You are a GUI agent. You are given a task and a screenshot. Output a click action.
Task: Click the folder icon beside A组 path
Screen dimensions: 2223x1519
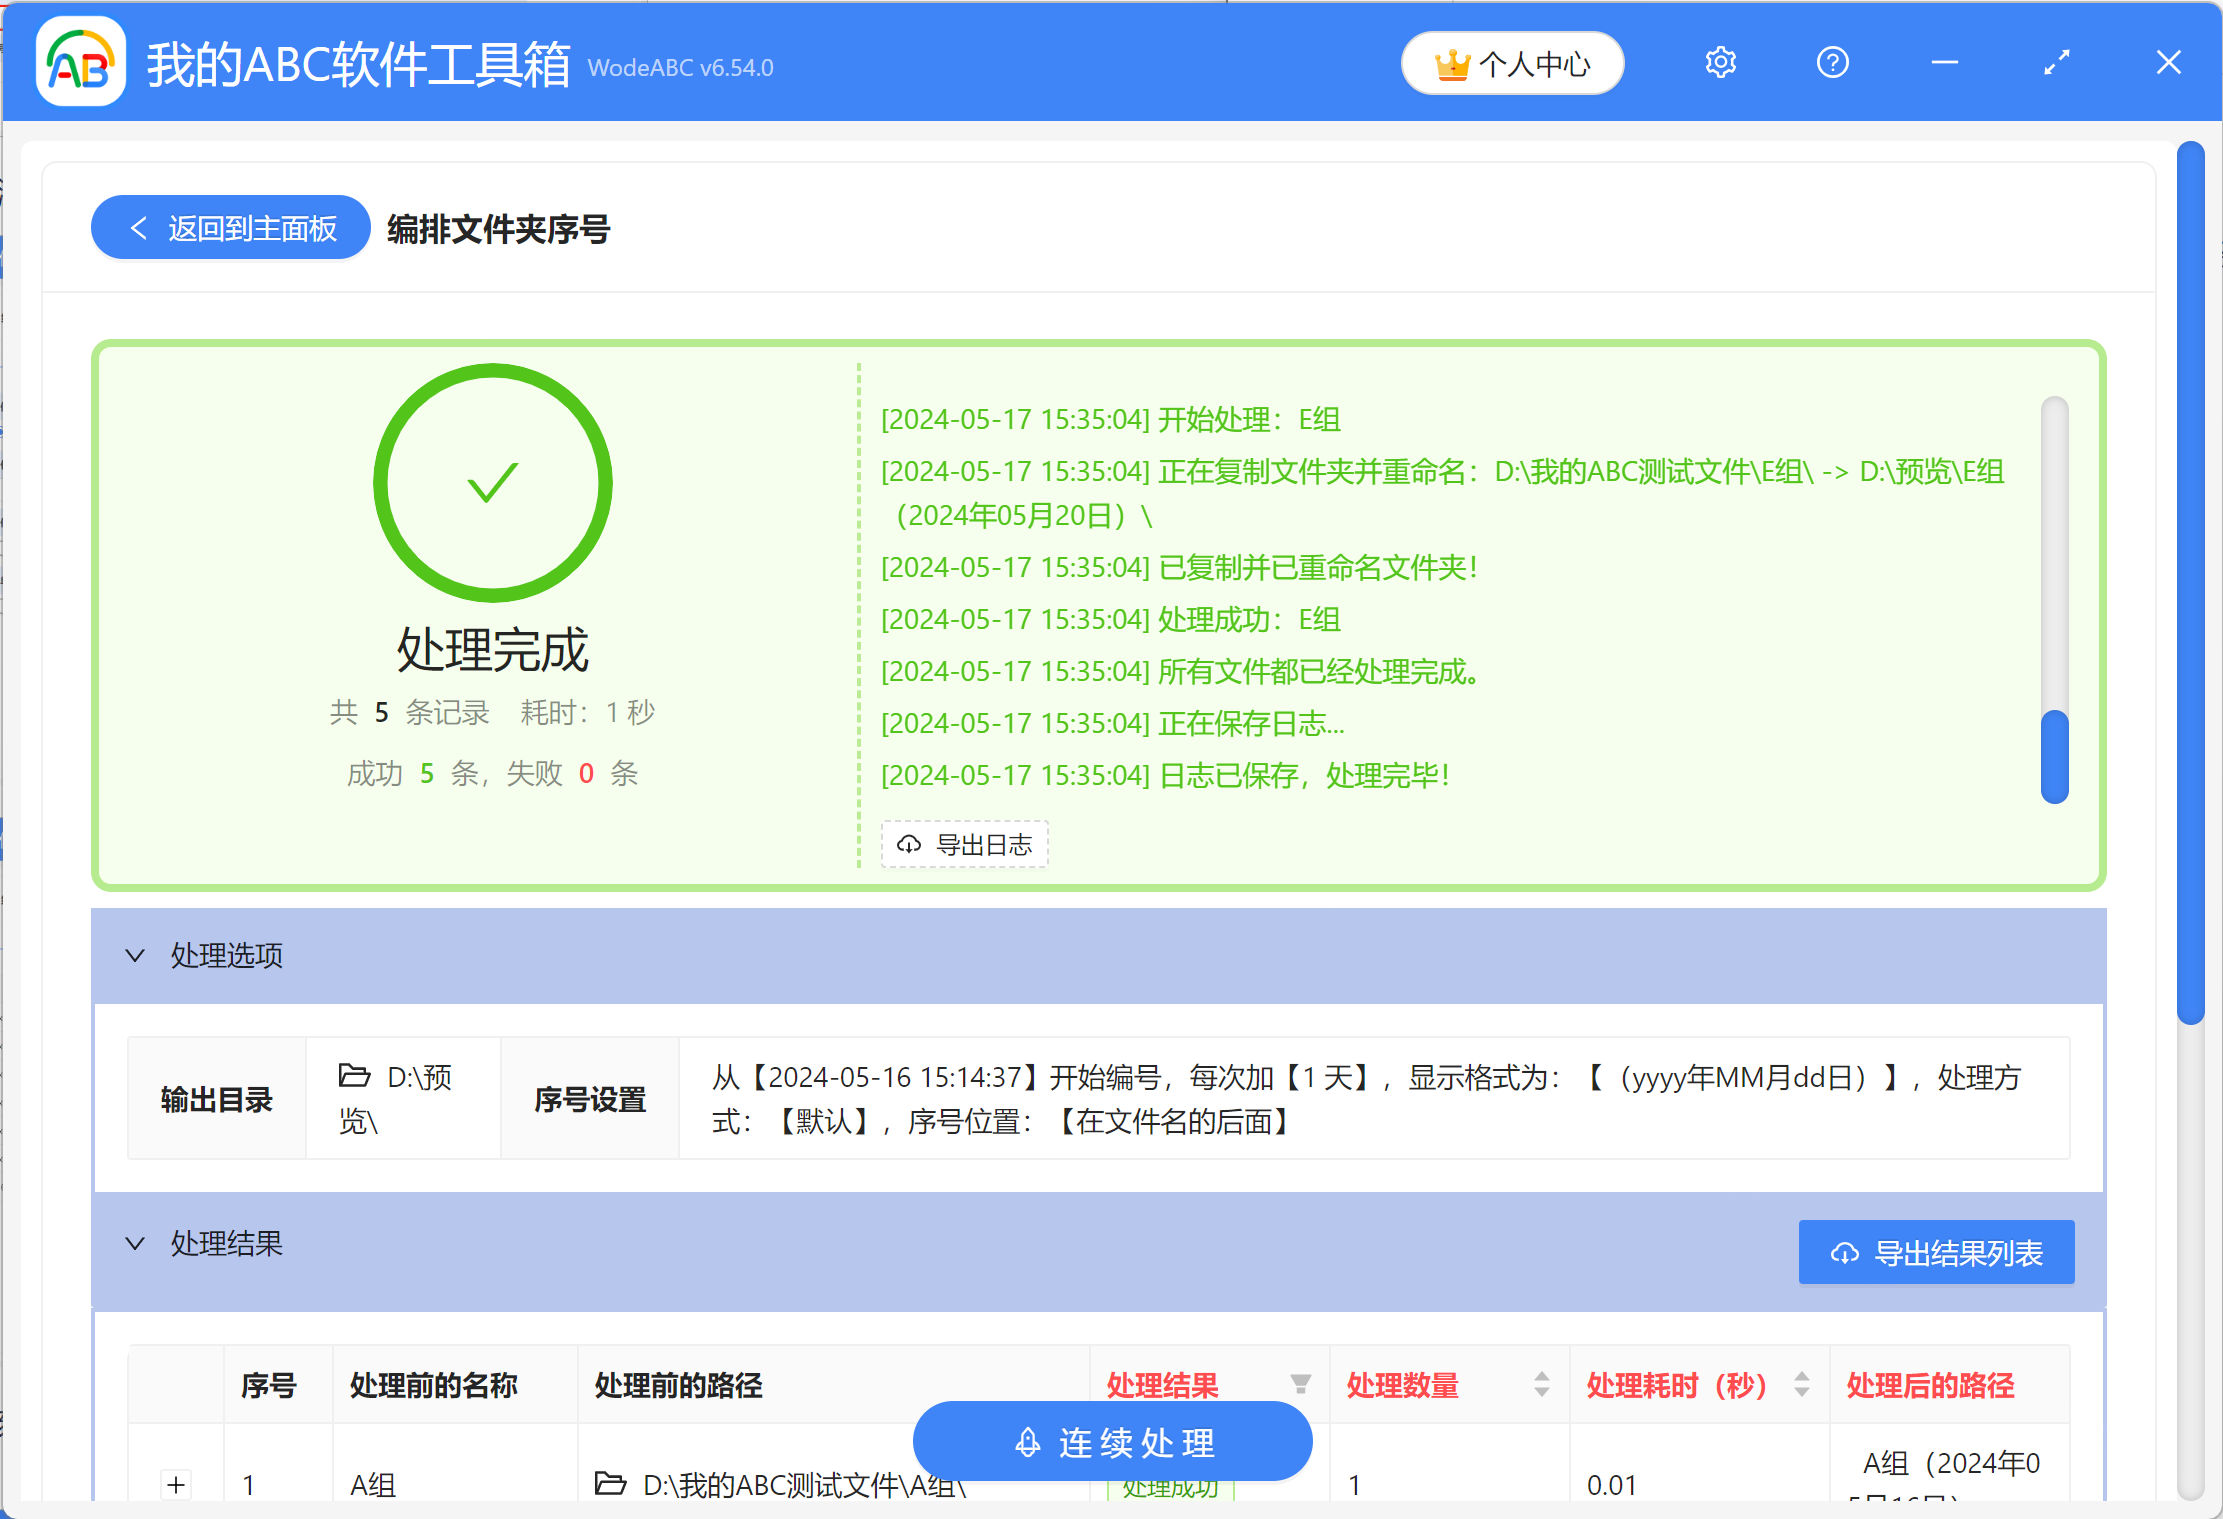point(612,1485)
